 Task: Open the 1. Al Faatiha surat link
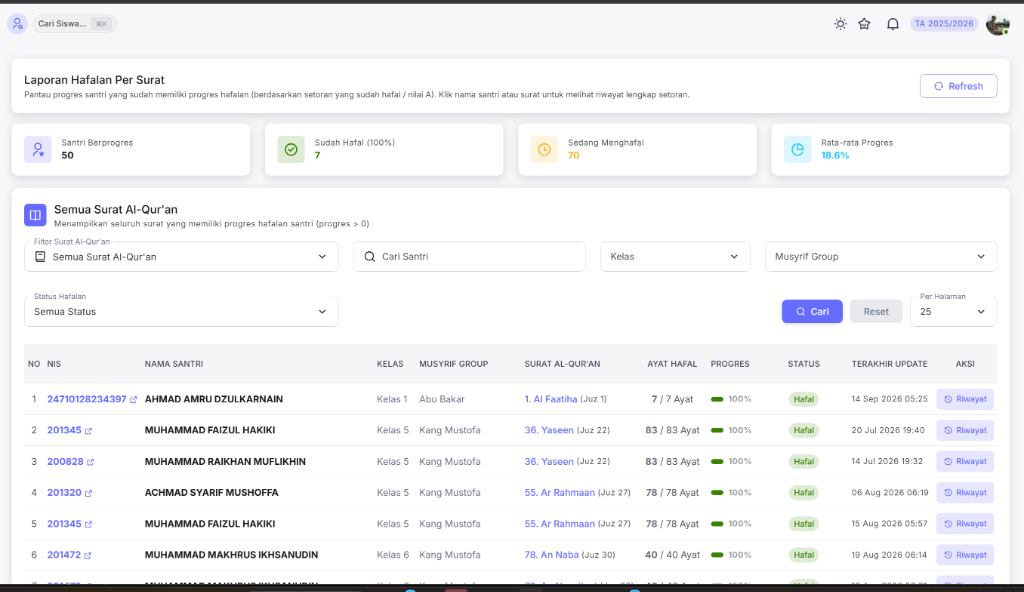click(x=551, y=399)
